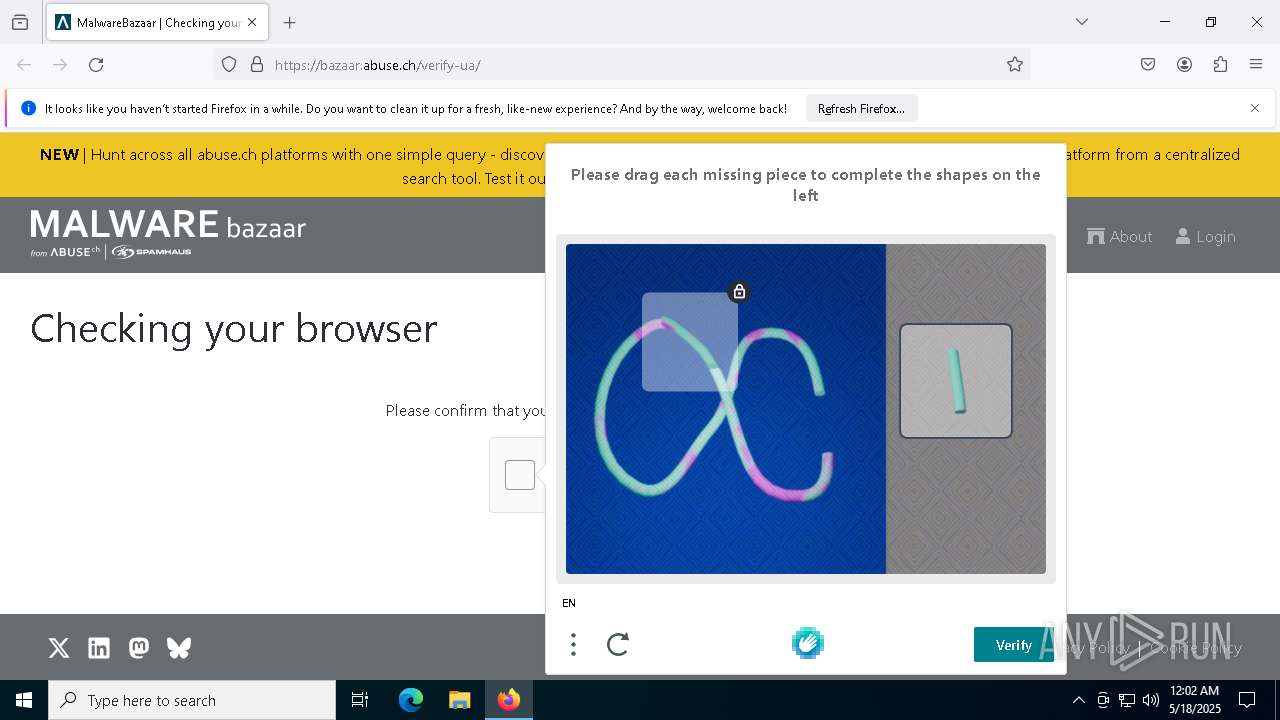Open the Login link
Screen dimensions: 1280x720
1205,237
